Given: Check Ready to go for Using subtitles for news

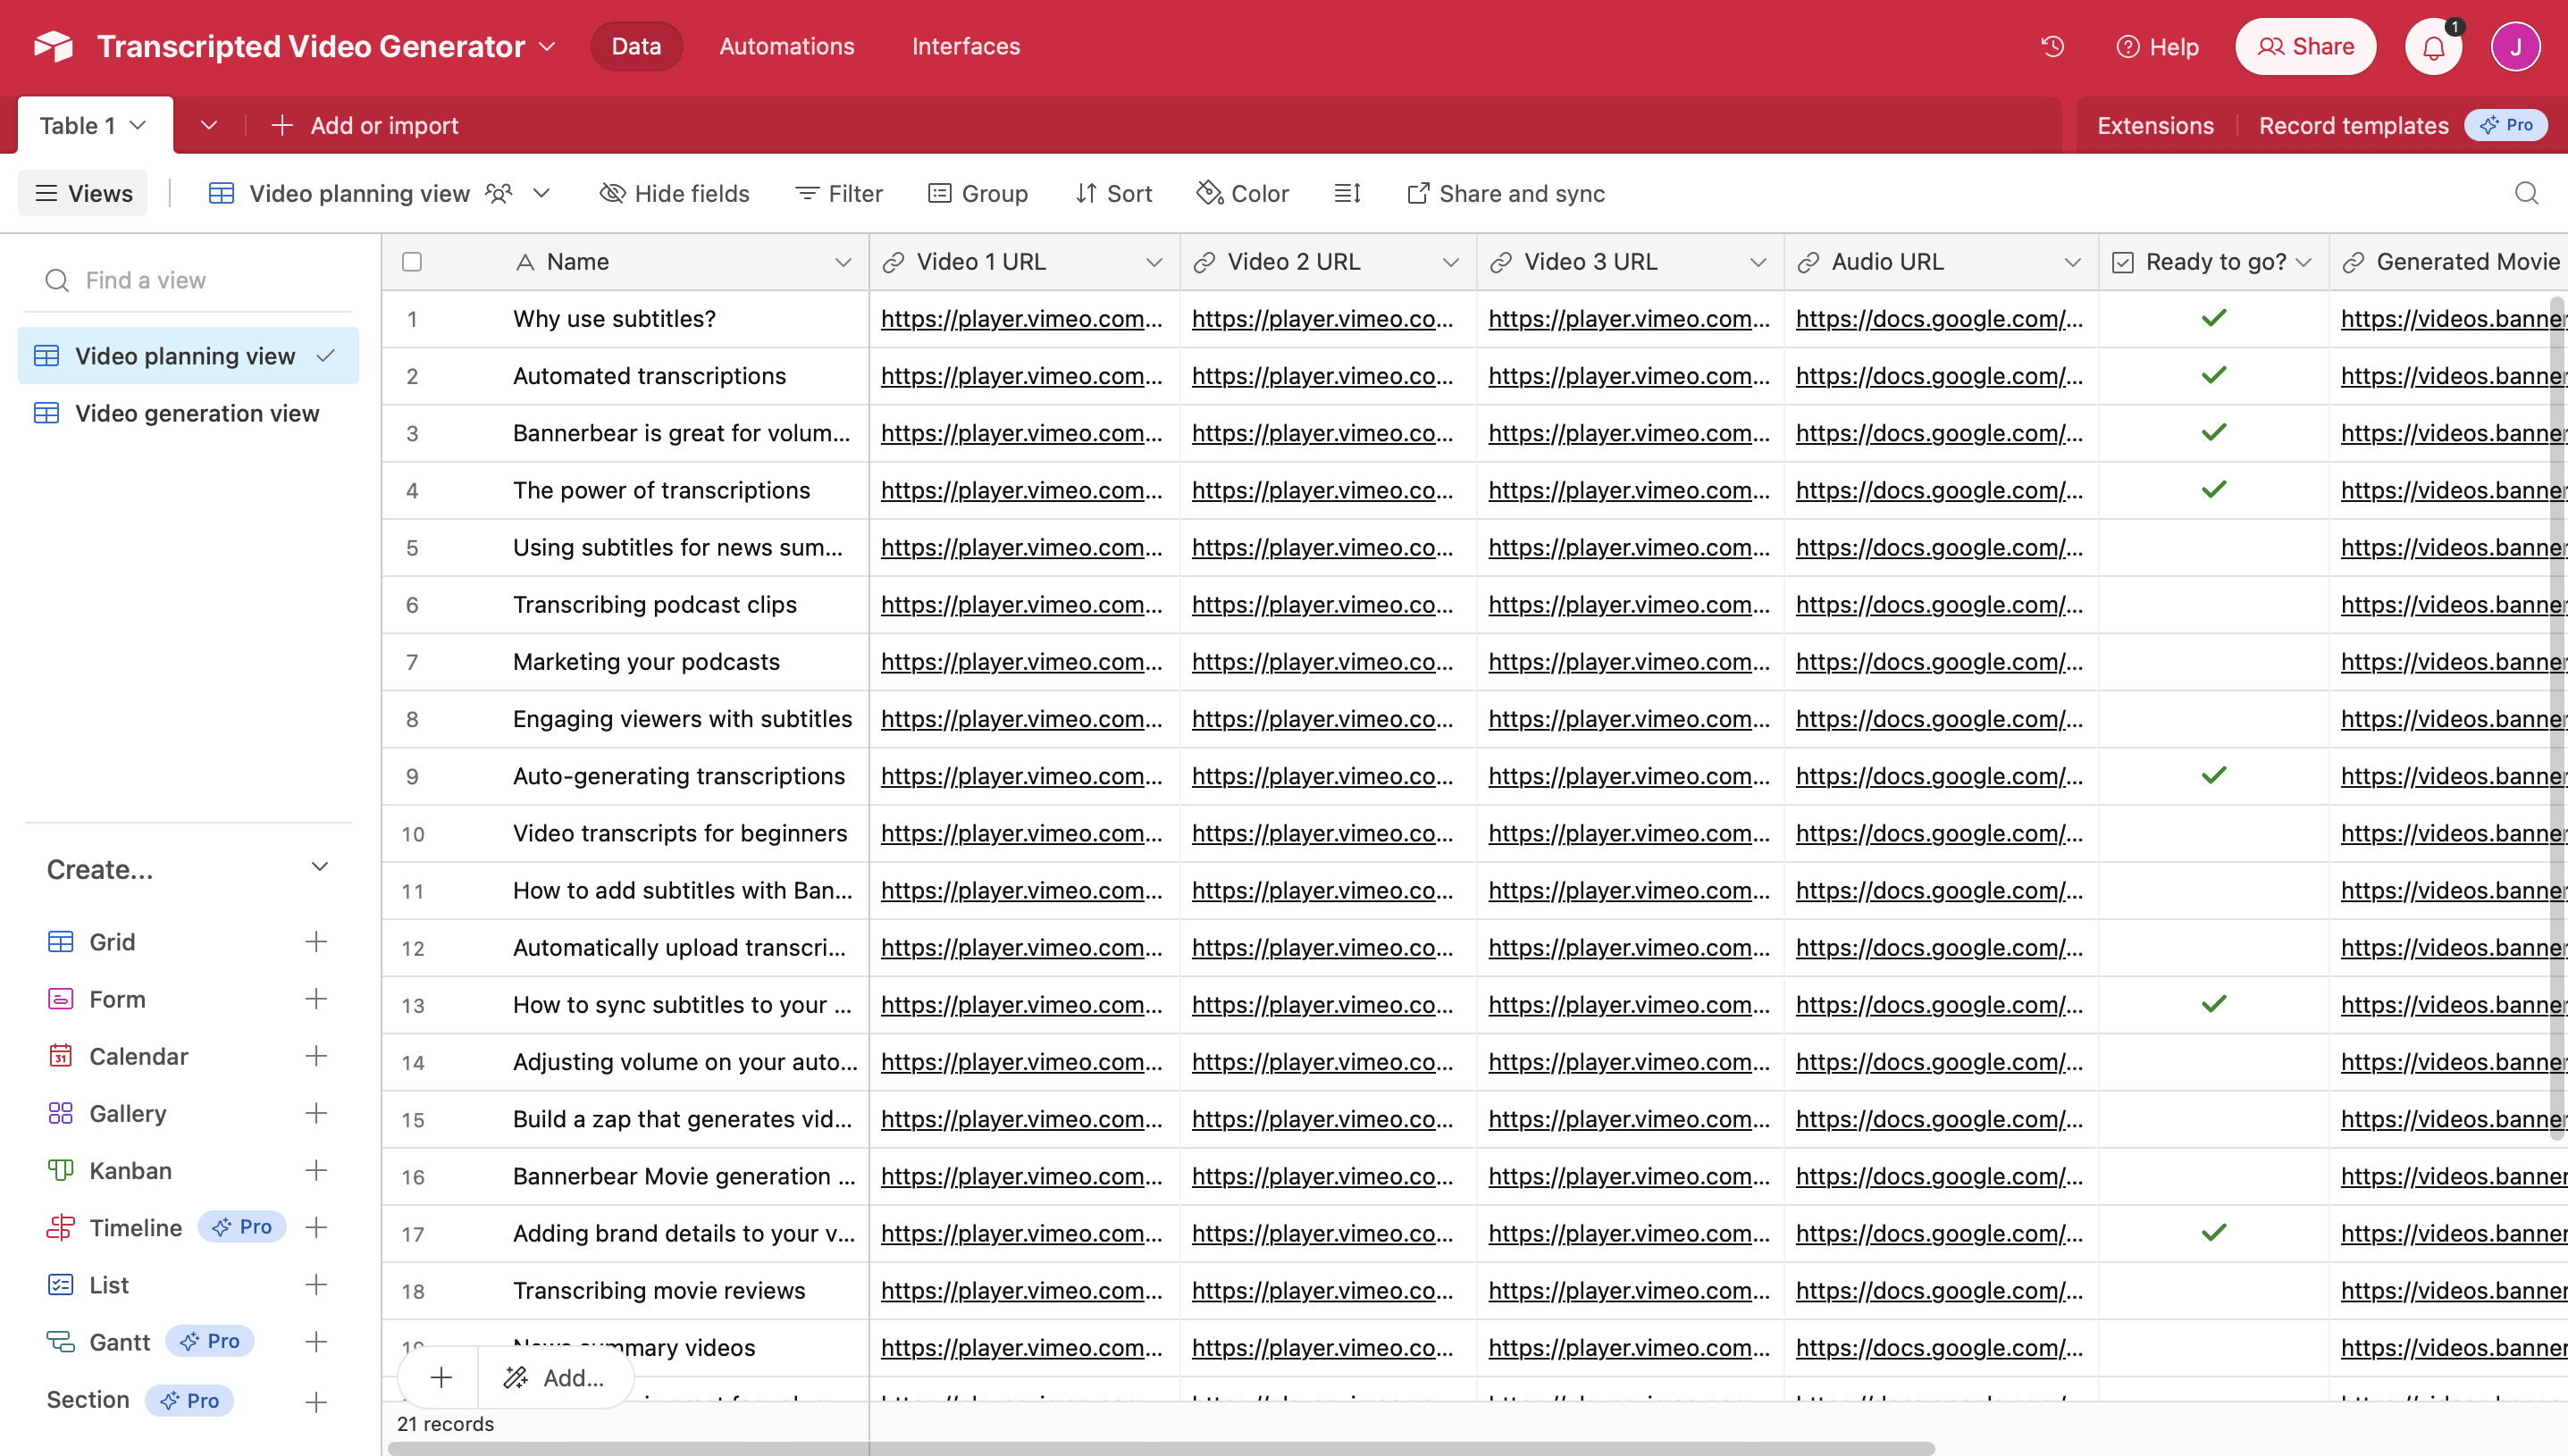Looking at the screenshot, I should tap(2214, 547).
